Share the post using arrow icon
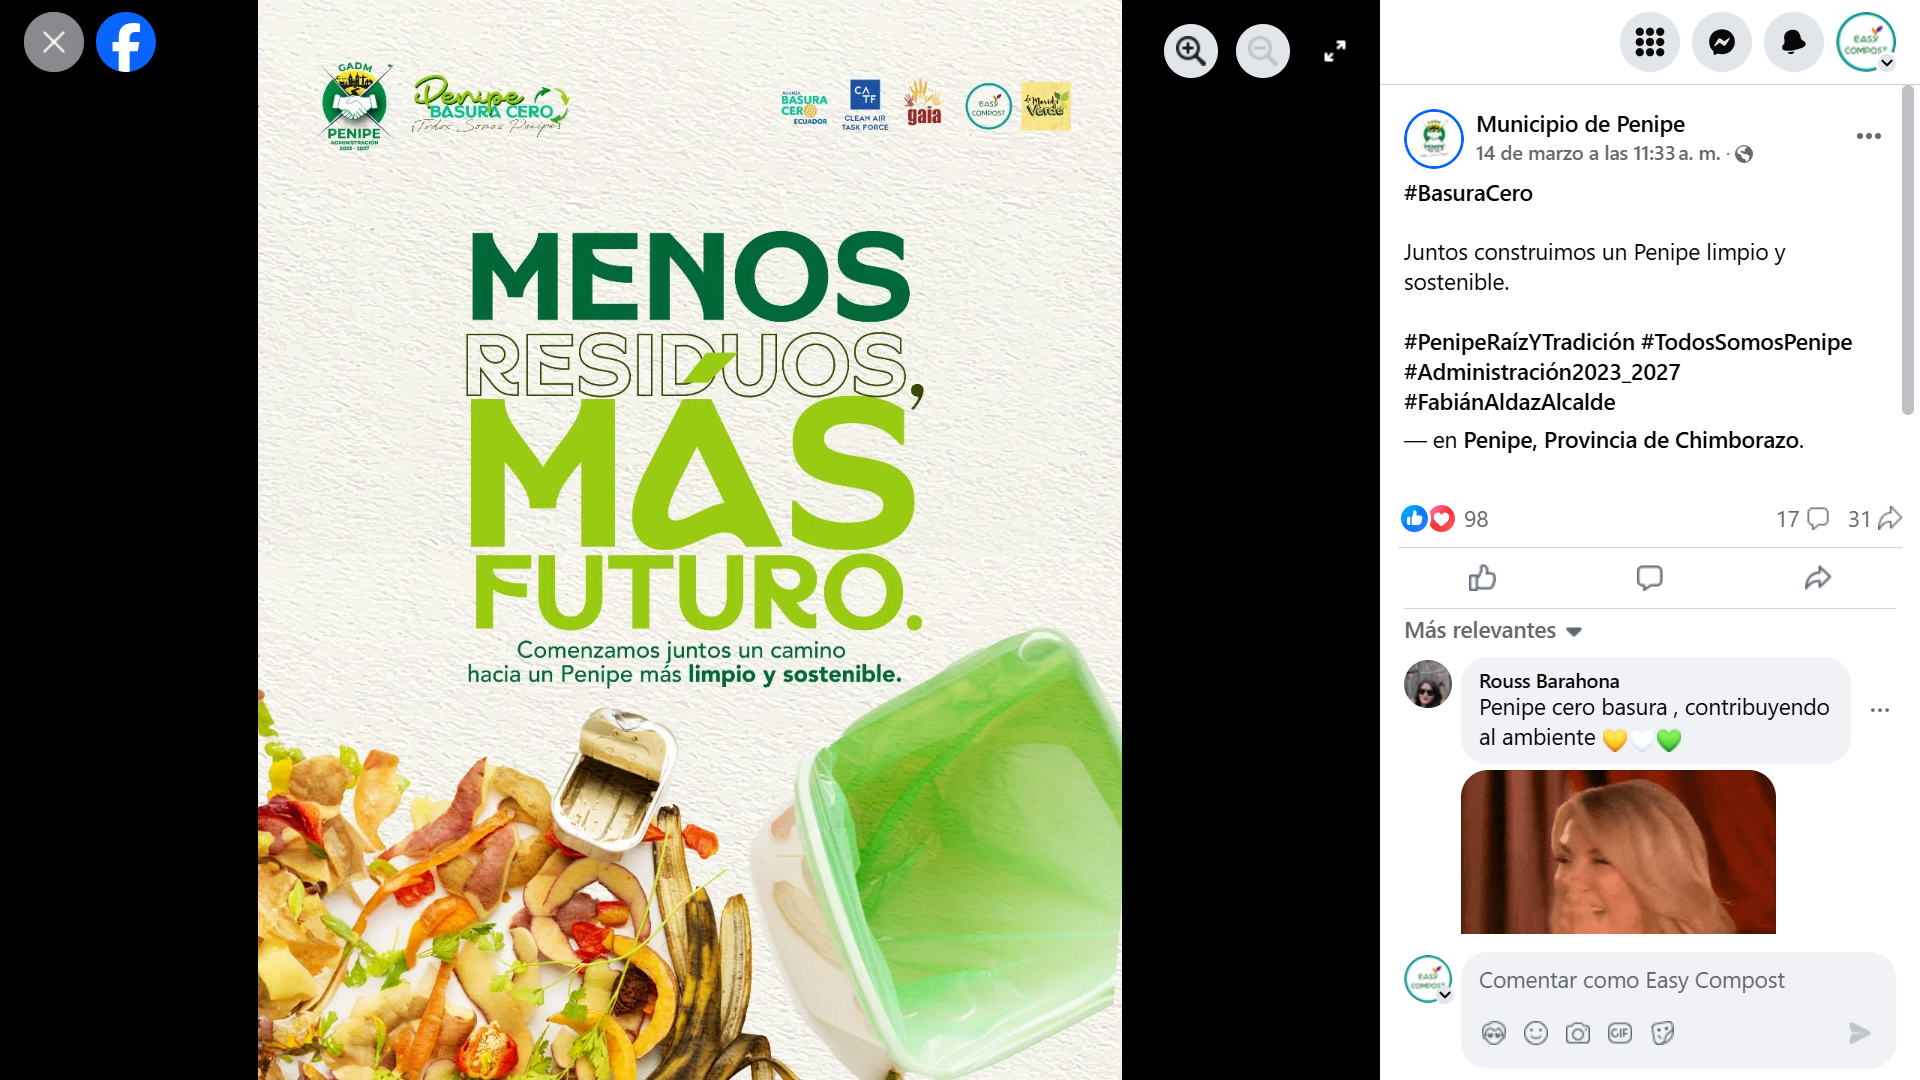 [1818, 578]
